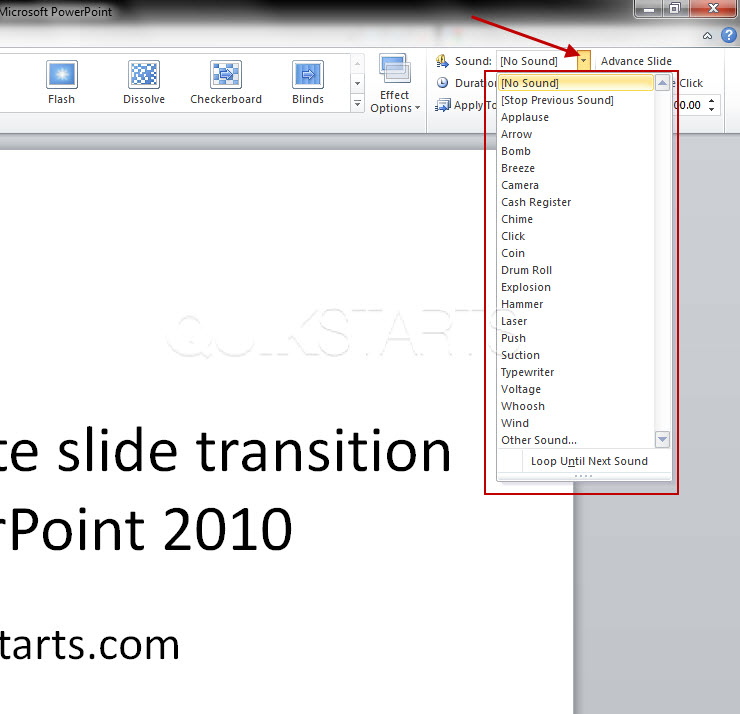Image resolution: width=740 pixels, height=714 pixels.
Task: Choose the Wind sound
Action: (576, 423)
